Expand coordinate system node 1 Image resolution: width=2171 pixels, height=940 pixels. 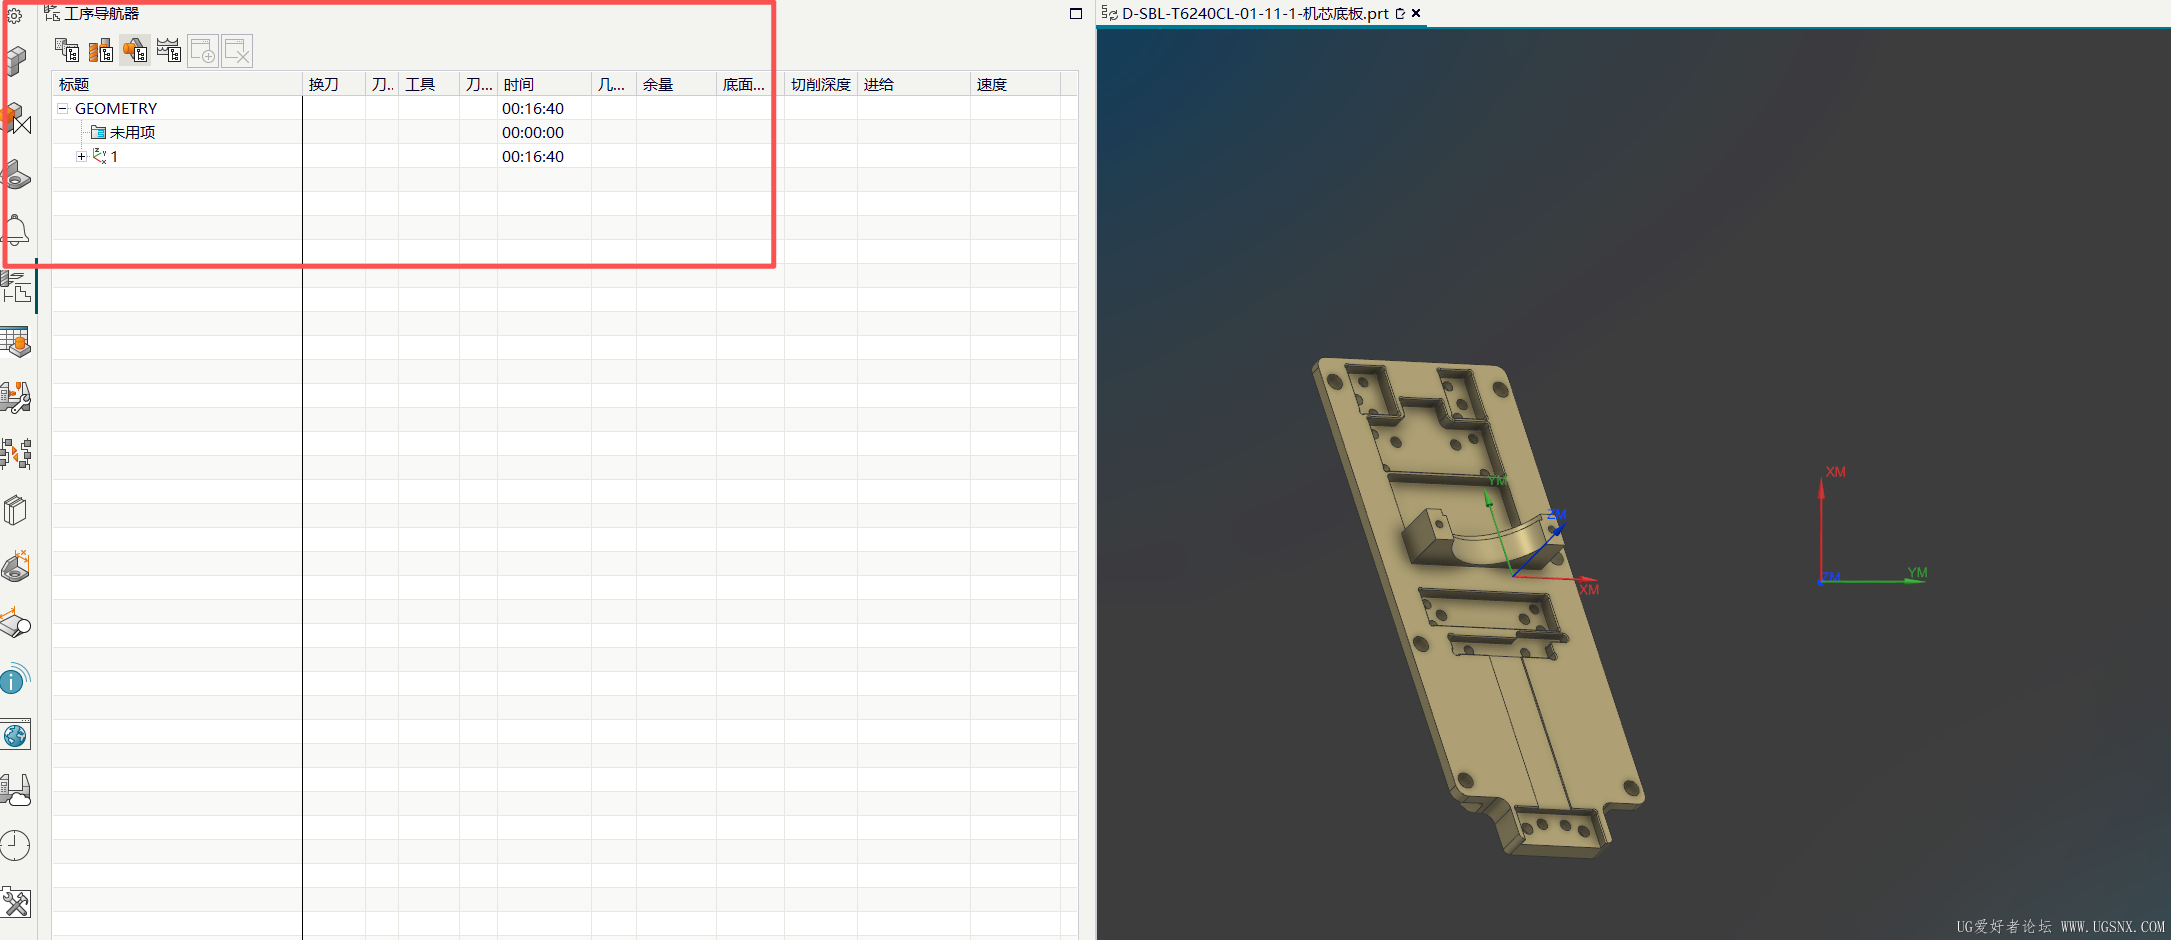82,156
